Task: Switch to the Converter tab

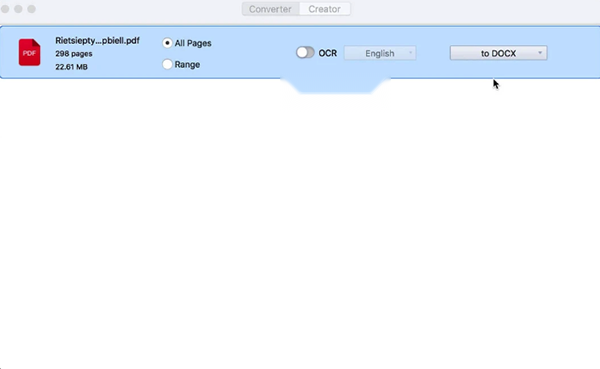Action: click(270, 9)
